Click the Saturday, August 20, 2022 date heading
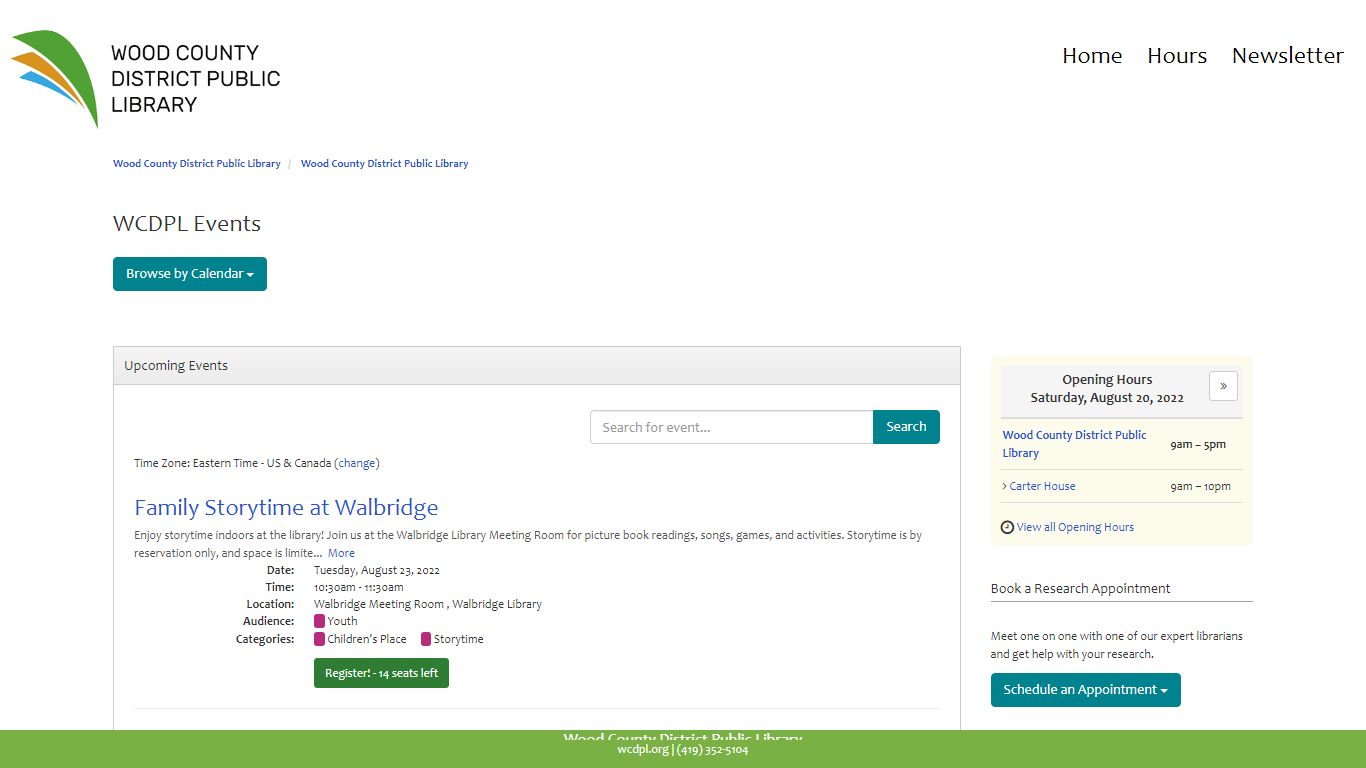The width and height of the screenshot is (1366, 768). (1107, 398)
